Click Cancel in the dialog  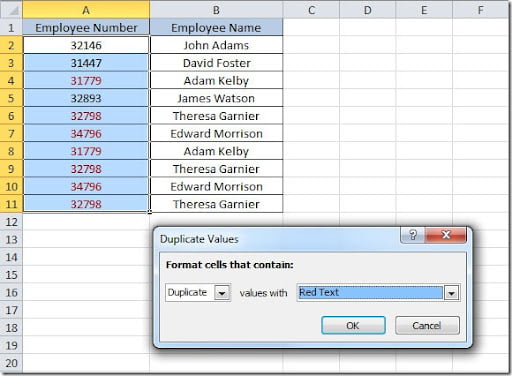[427, 325]
